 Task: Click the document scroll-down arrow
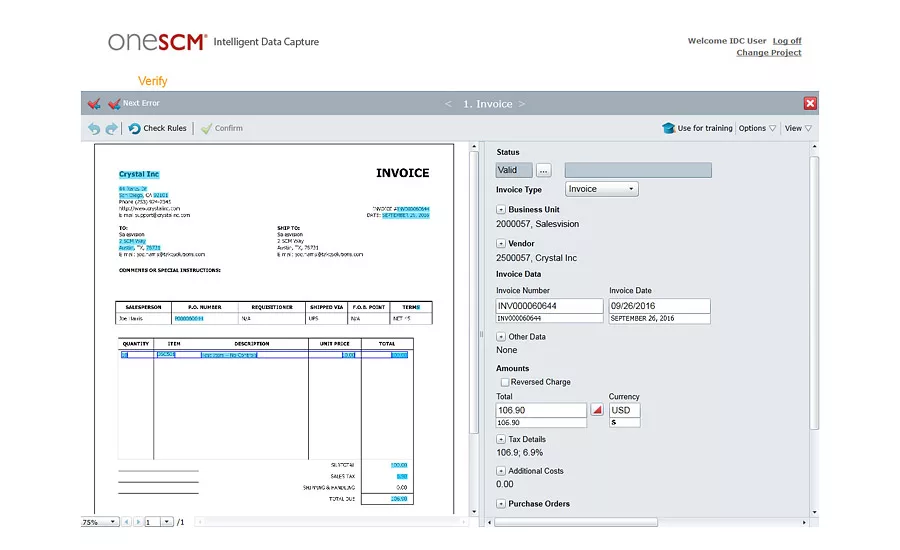pyautogui.click(x=474, y=512)
